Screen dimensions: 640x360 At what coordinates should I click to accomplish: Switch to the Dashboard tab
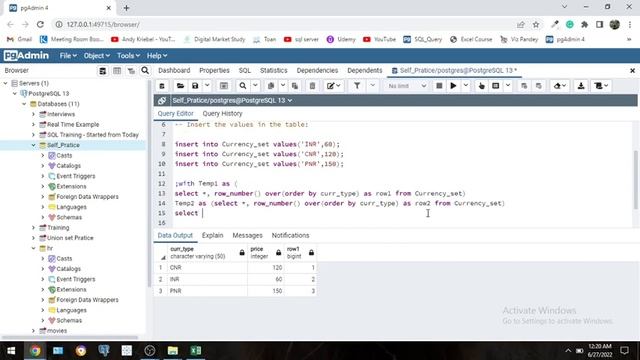click(x=174, y=71)
